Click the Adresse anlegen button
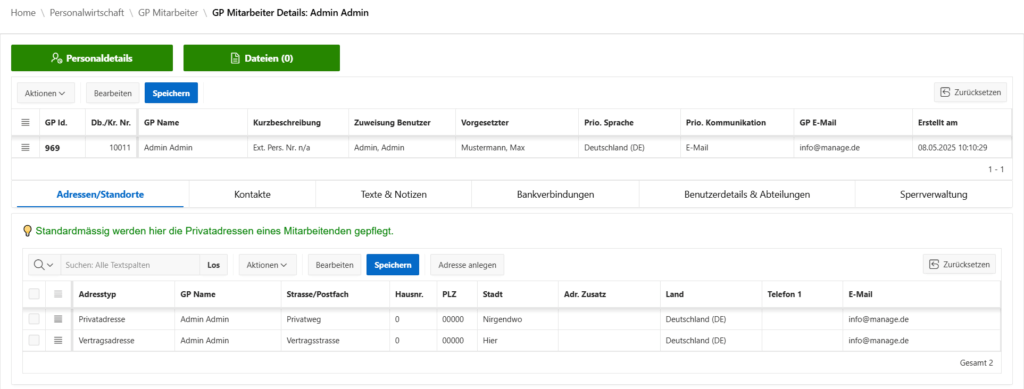Viewport: 1024px width, 389px height. (x=467, y=264)
